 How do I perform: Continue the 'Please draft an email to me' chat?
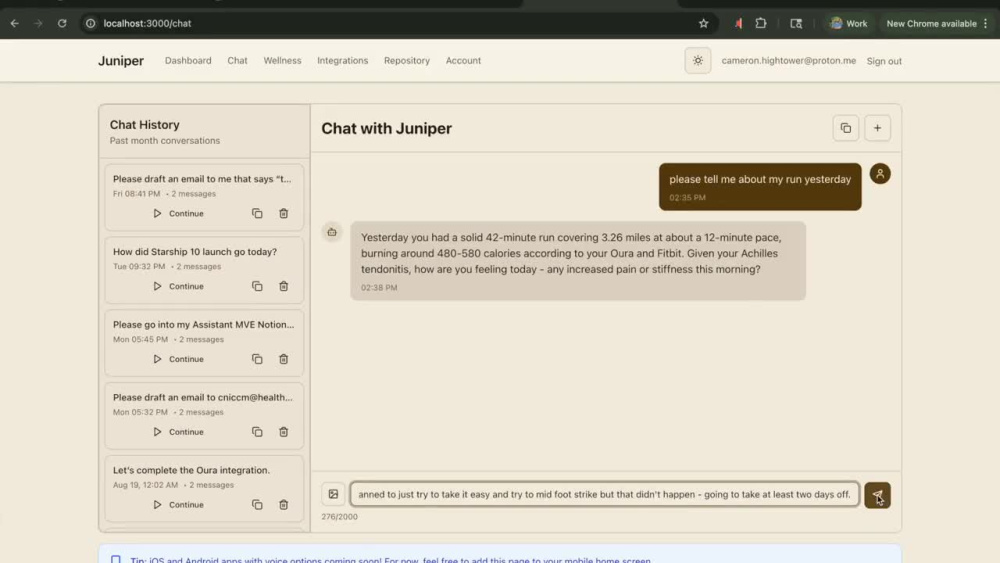[178, 214]
